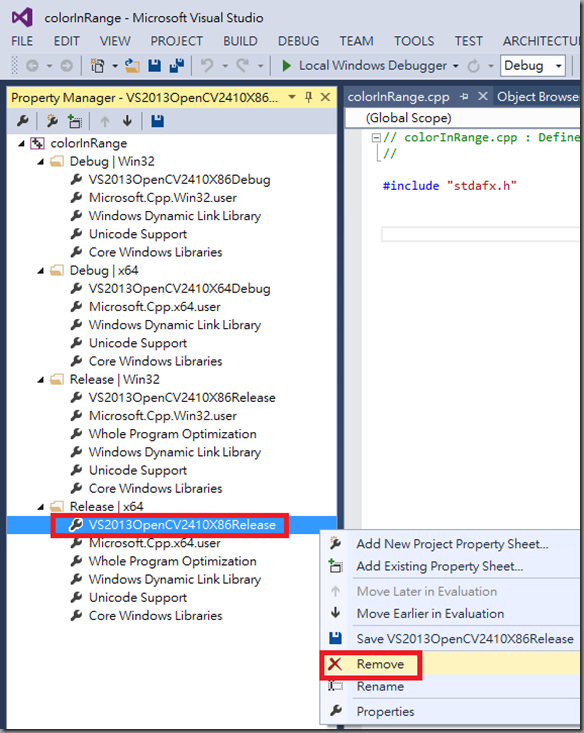
Task: Click the Save toolbar icon
Action: tap(154, 66)
